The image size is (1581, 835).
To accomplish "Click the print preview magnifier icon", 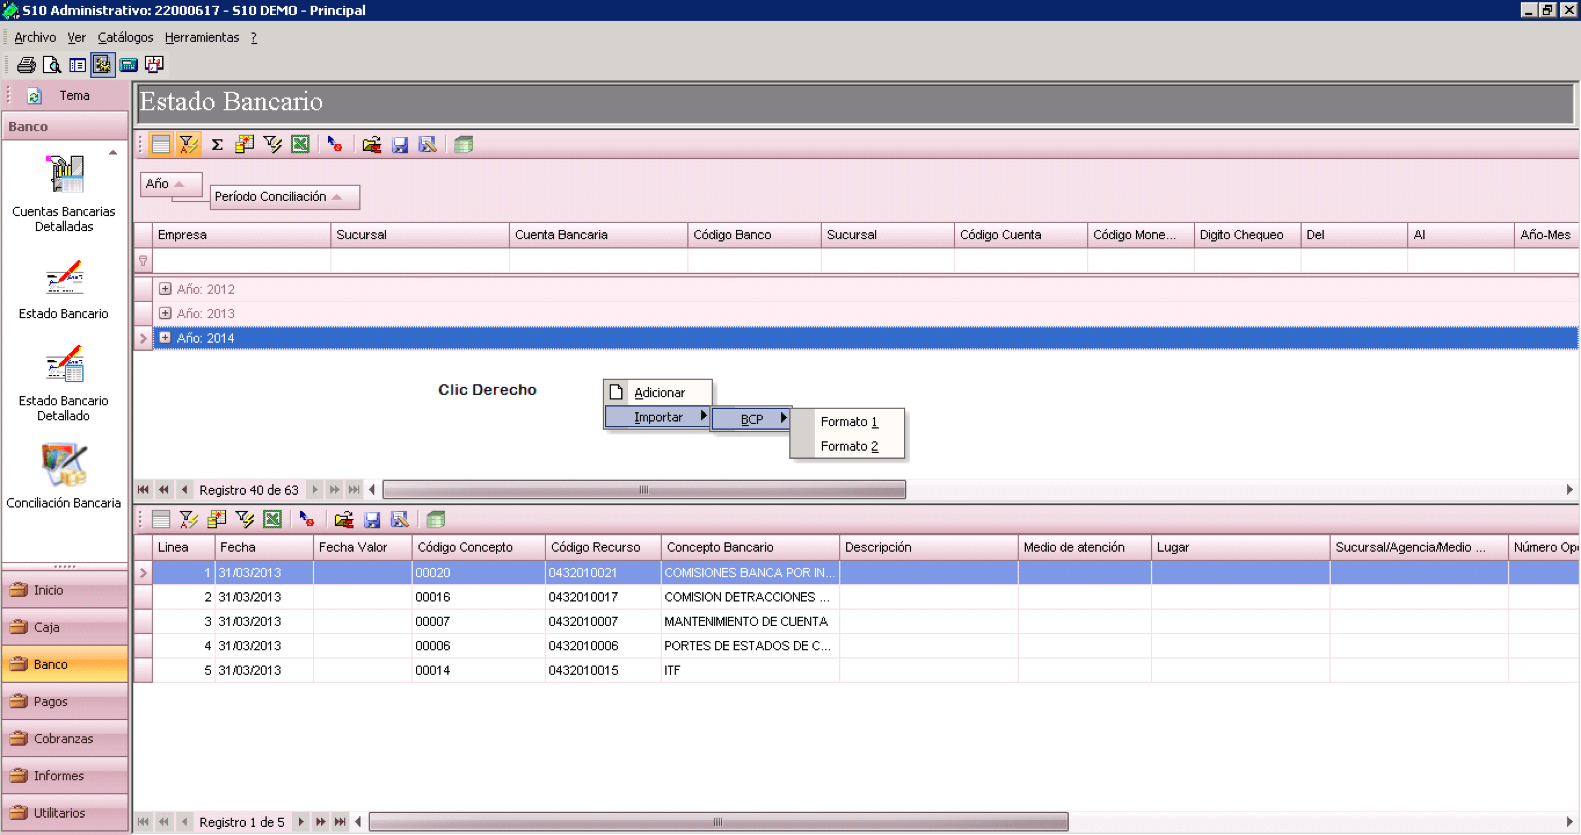I will pos(52,65).
